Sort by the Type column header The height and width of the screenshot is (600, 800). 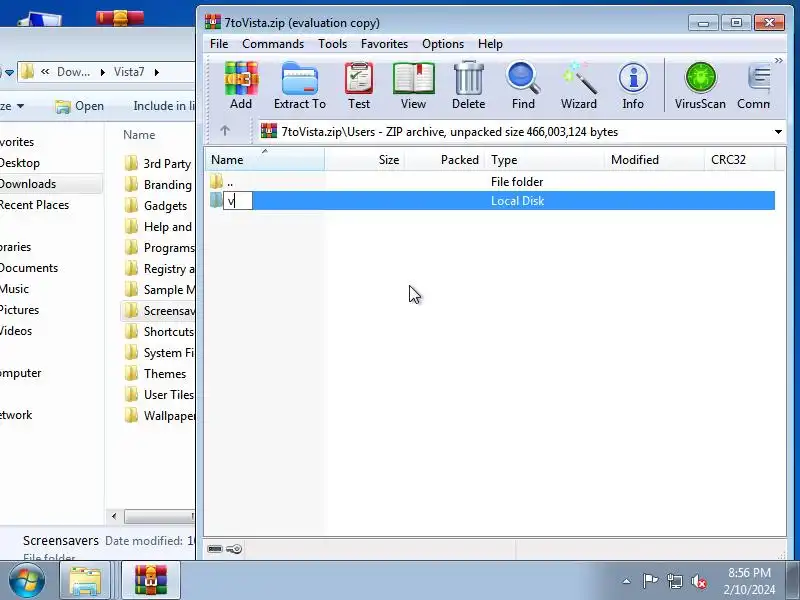pyautogui.click(x=544, y=160)
